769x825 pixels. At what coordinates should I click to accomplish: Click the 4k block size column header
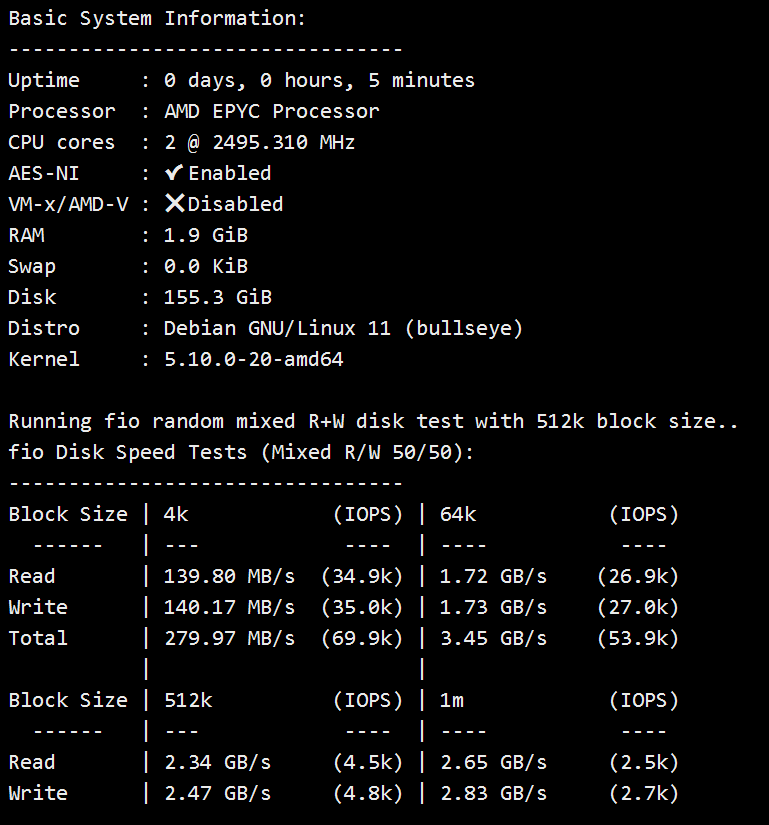(176, 515)
